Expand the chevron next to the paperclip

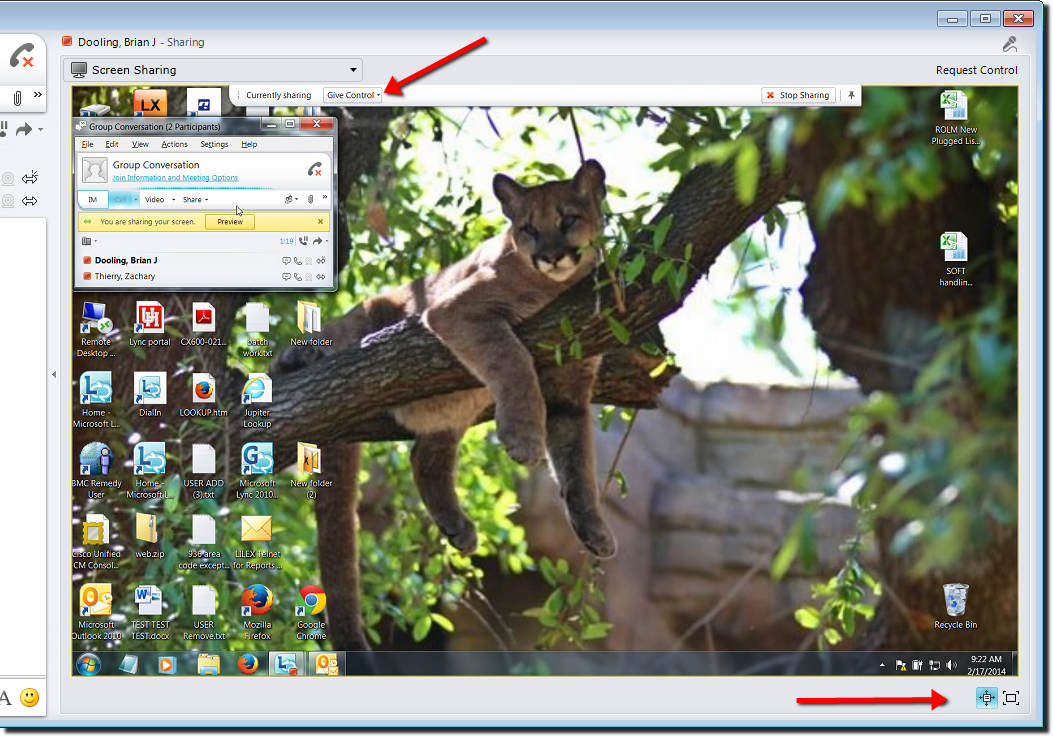click(x=38, y=95)
